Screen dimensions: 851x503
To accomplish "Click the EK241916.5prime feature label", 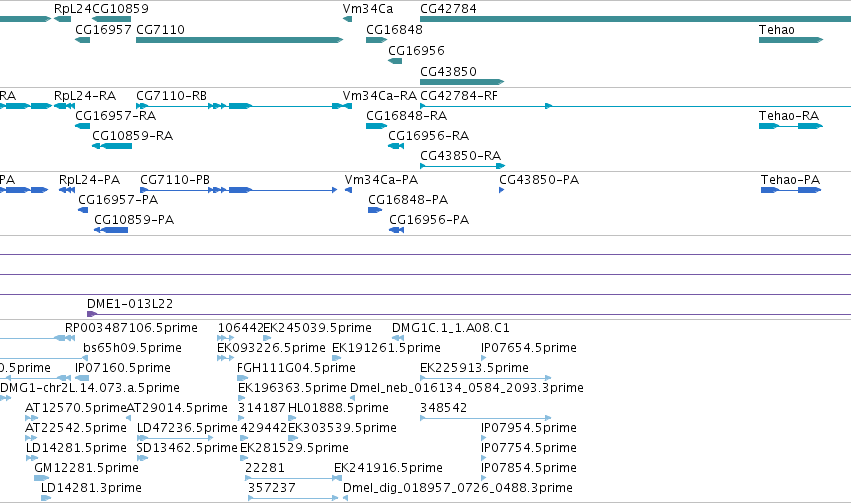I will 388,468.
